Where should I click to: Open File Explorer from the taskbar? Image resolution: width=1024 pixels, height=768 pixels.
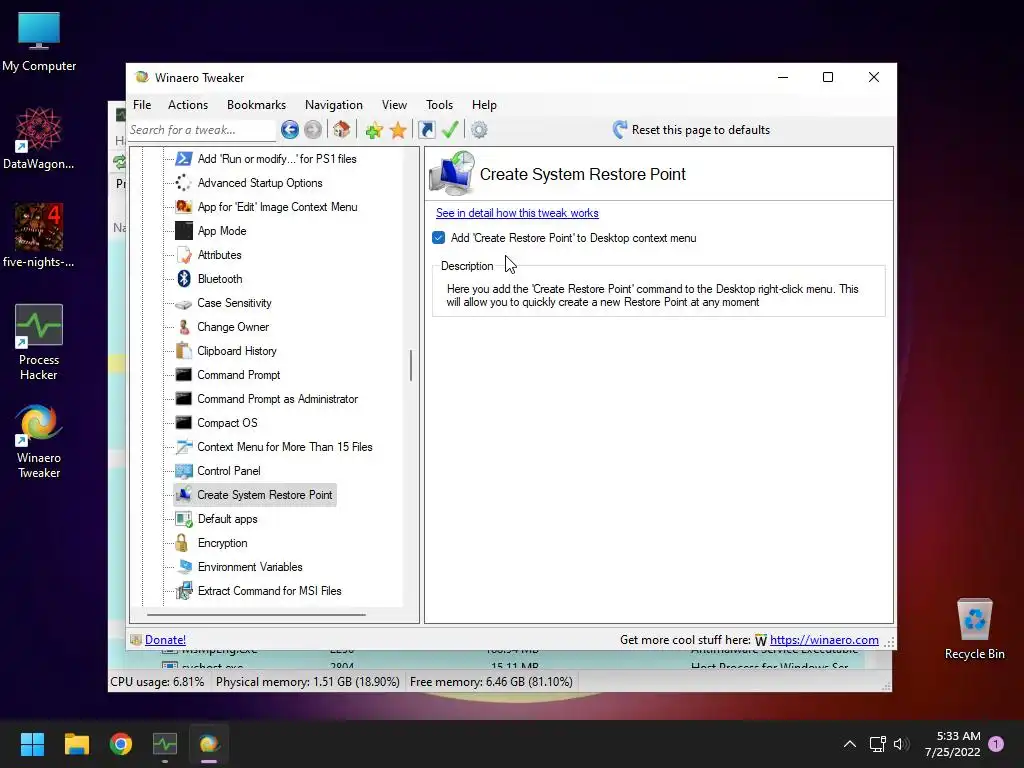coord(76,744)
